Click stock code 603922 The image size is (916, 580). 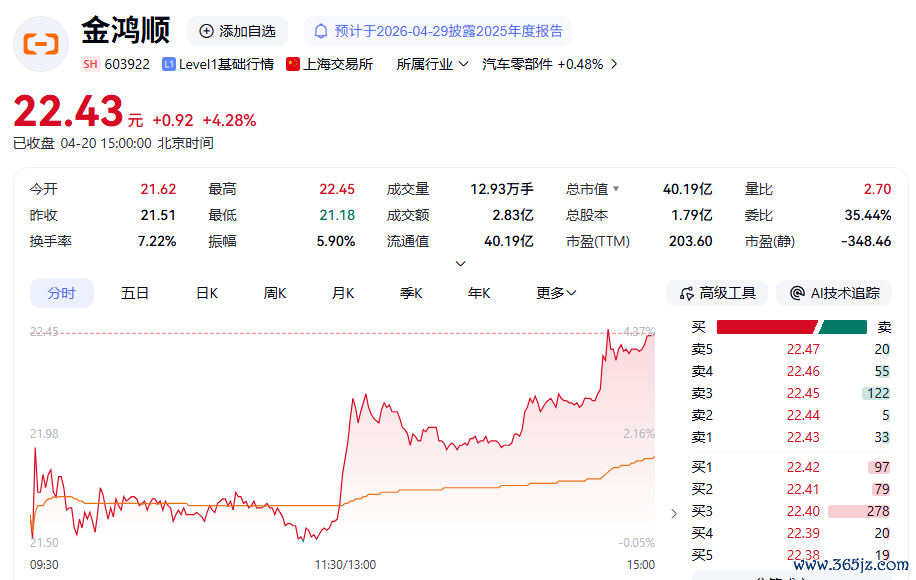pos(127,64)
